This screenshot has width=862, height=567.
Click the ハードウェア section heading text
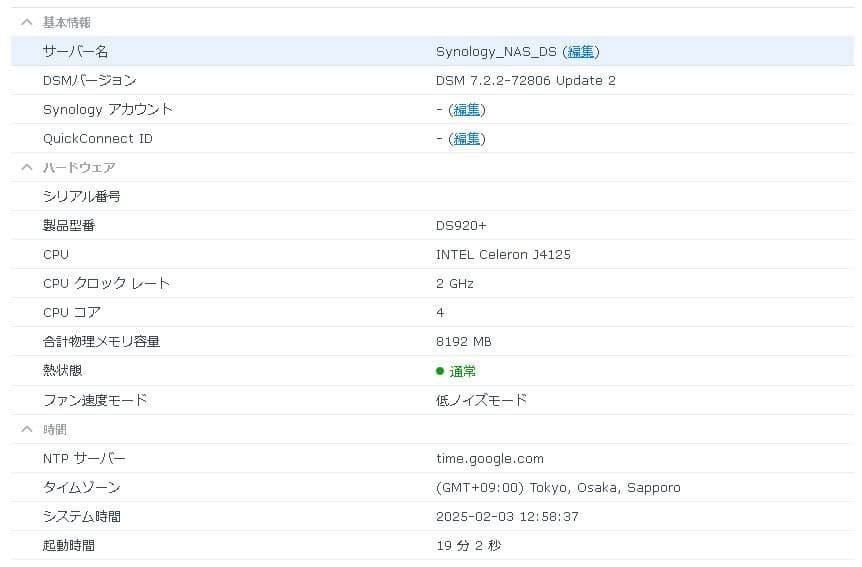(x=79, y=167)
